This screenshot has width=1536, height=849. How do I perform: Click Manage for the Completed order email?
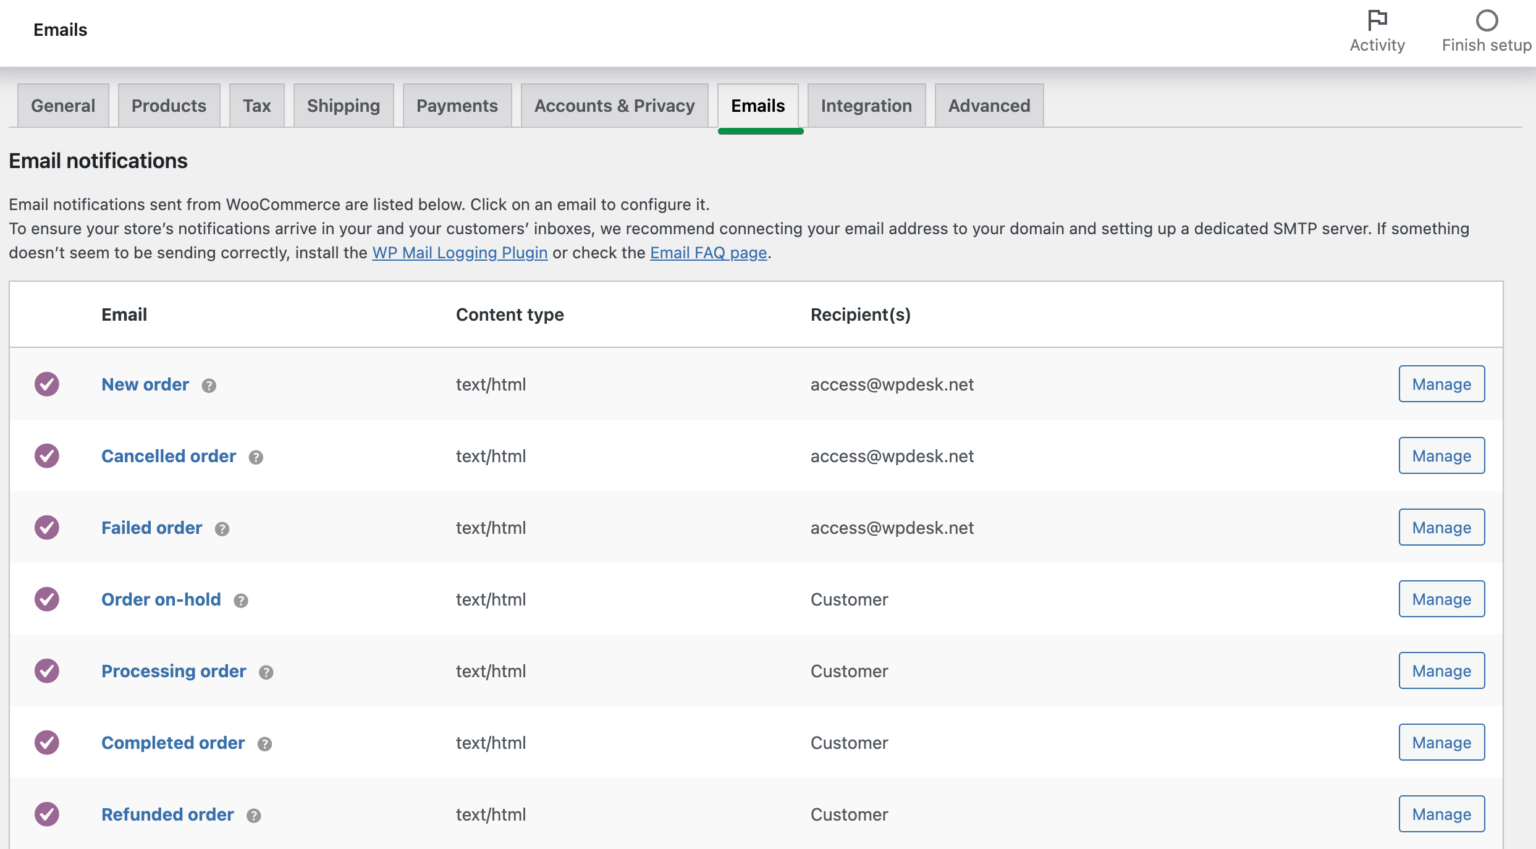1441,743
